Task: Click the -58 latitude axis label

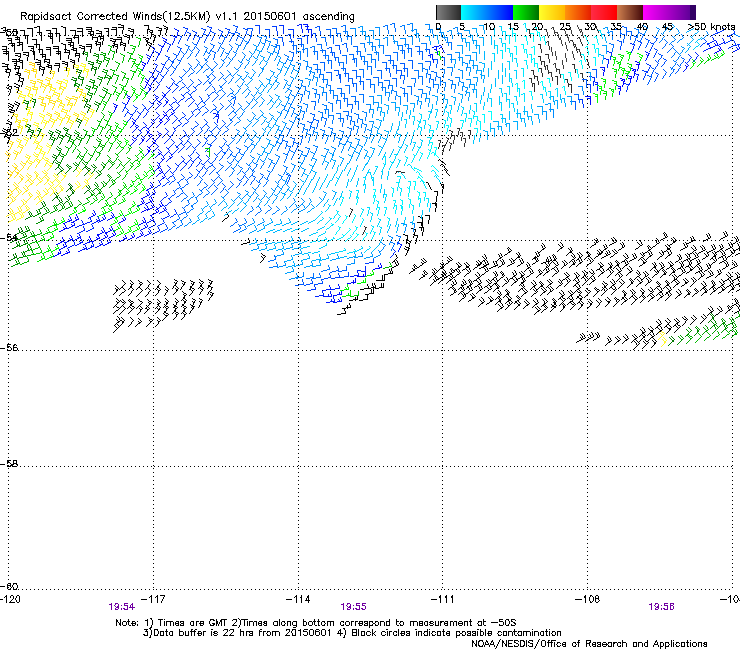Action: click(x=10, y=464)
